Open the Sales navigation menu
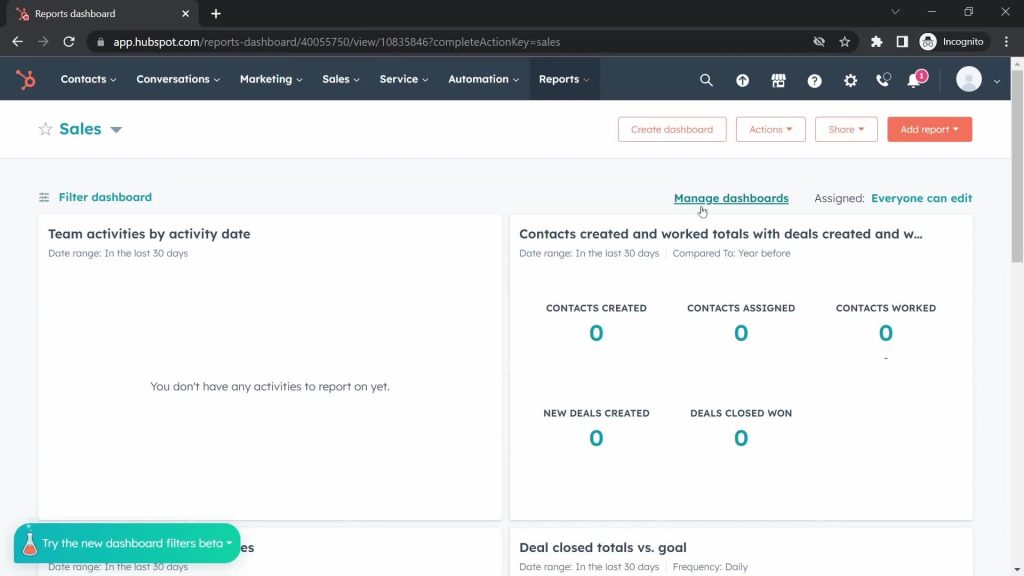 (x=341, y=79)
